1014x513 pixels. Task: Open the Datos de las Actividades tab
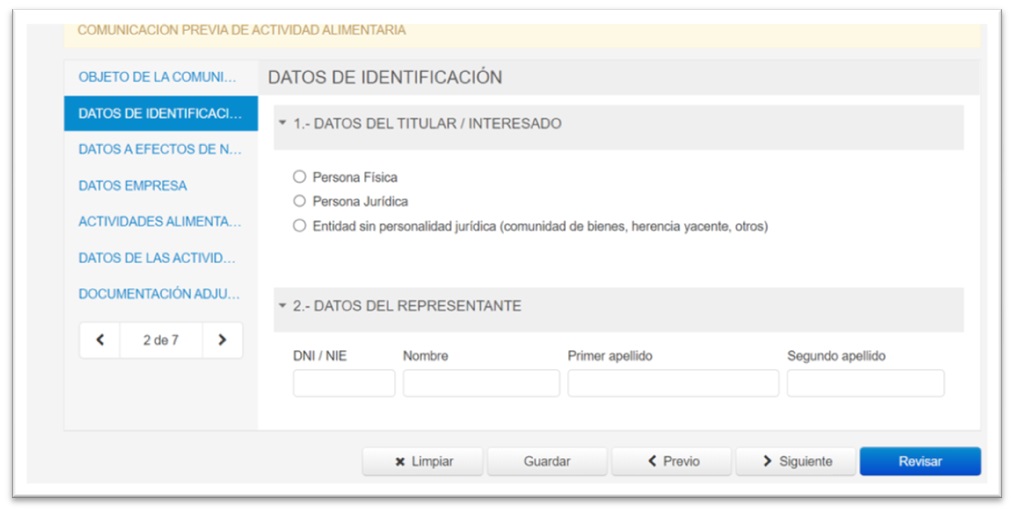click(x=158, y=257)
